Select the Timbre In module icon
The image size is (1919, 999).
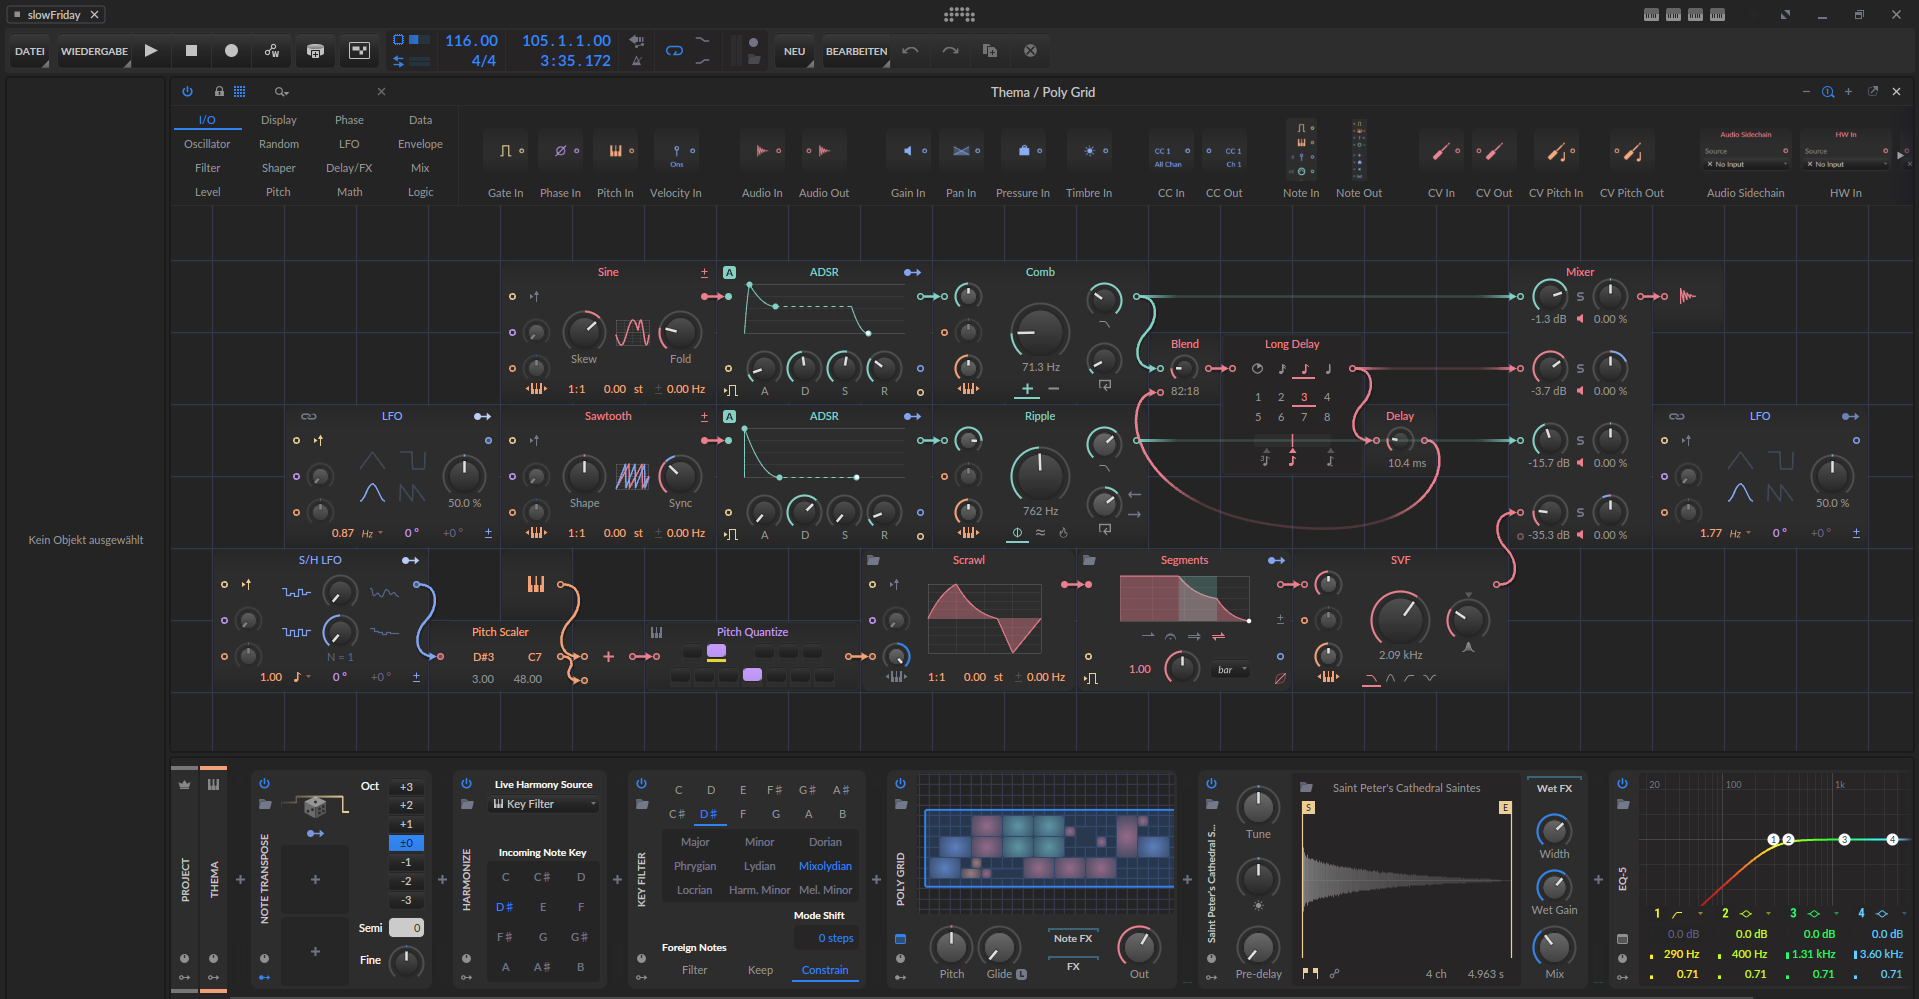pyautogui.click(x=1089, y=151)
